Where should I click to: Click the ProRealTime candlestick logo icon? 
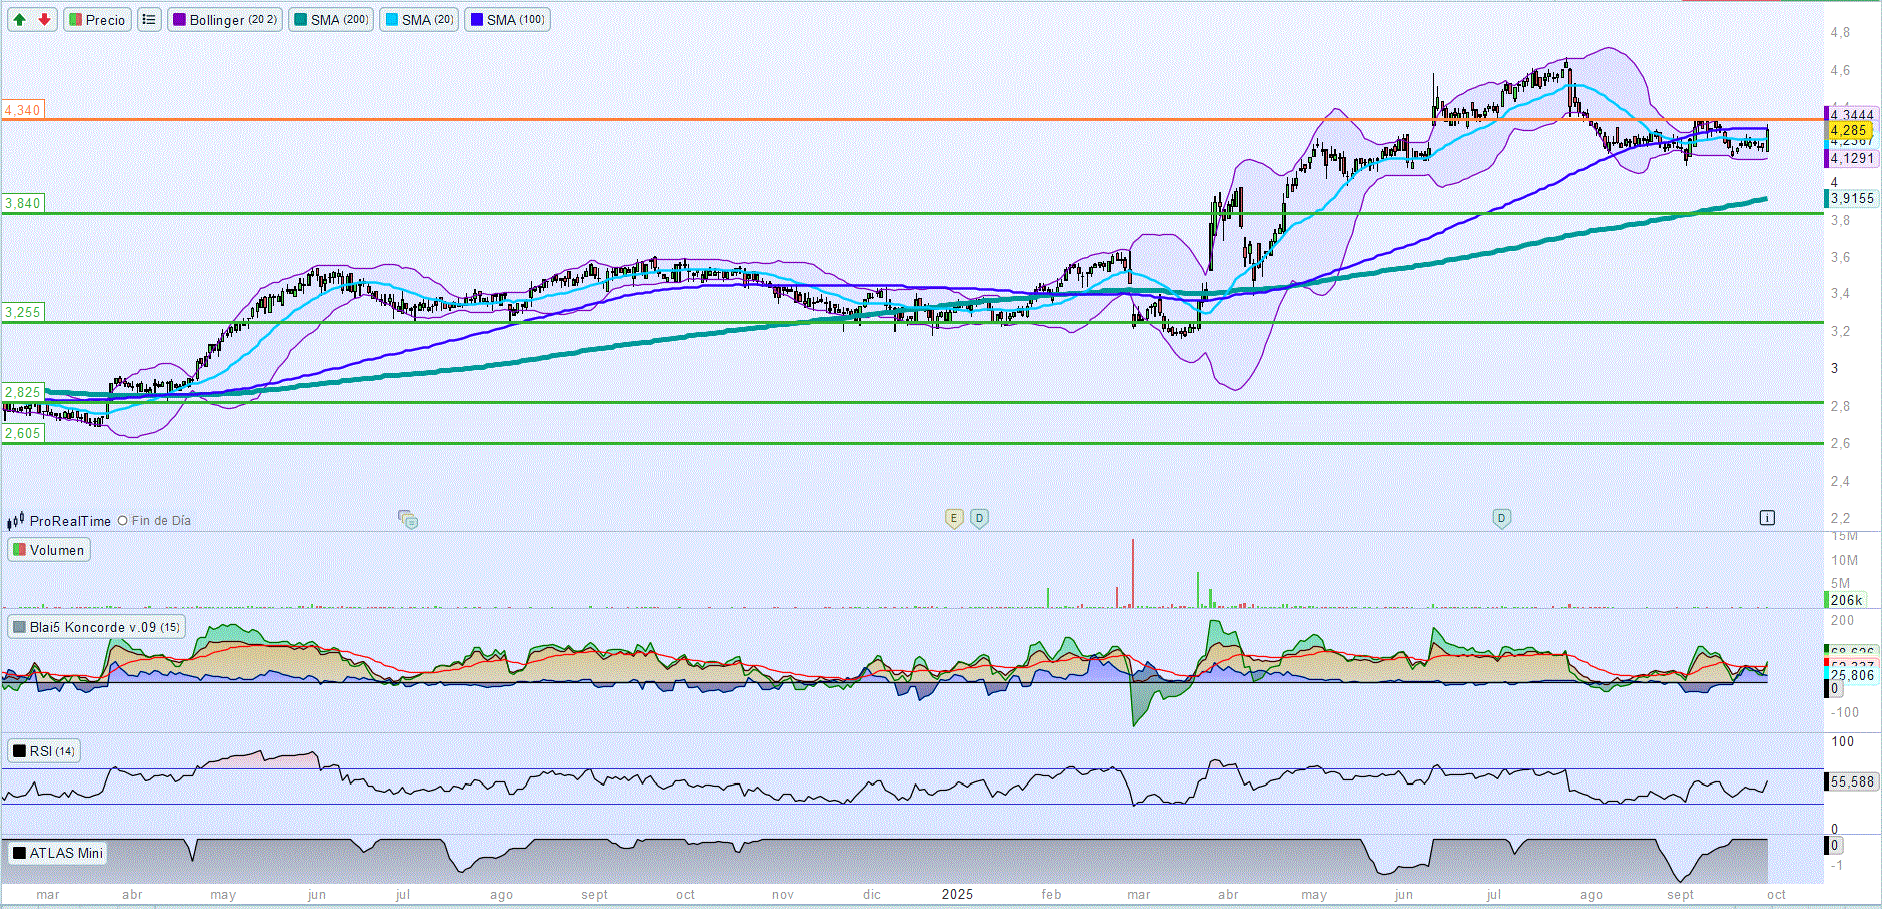coord(16,520)
